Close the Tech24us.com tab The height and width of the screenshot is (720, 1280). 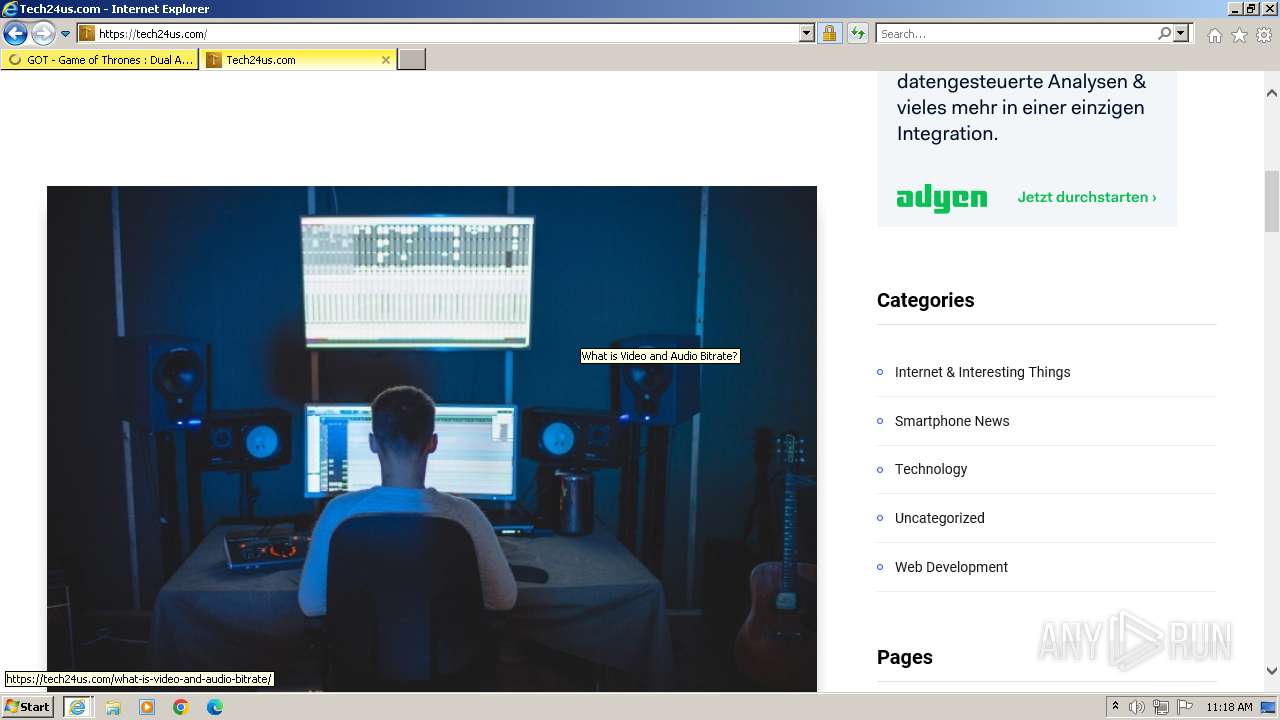point(386,60)
